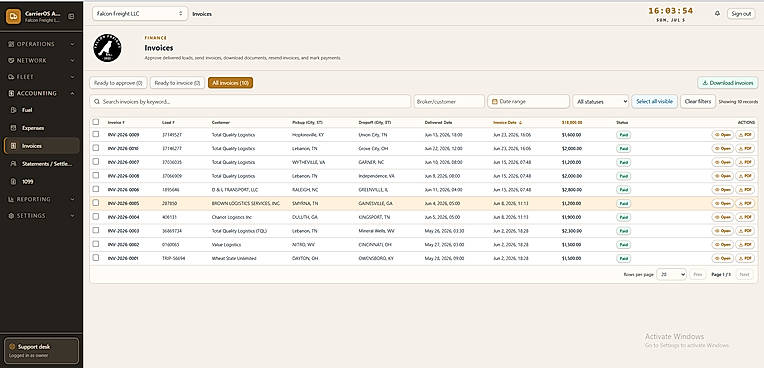Click customer BROWN LOGISTICS SERVICES, INC
The width and height of the screenshot is (764, 368).
tap(246, 203)
